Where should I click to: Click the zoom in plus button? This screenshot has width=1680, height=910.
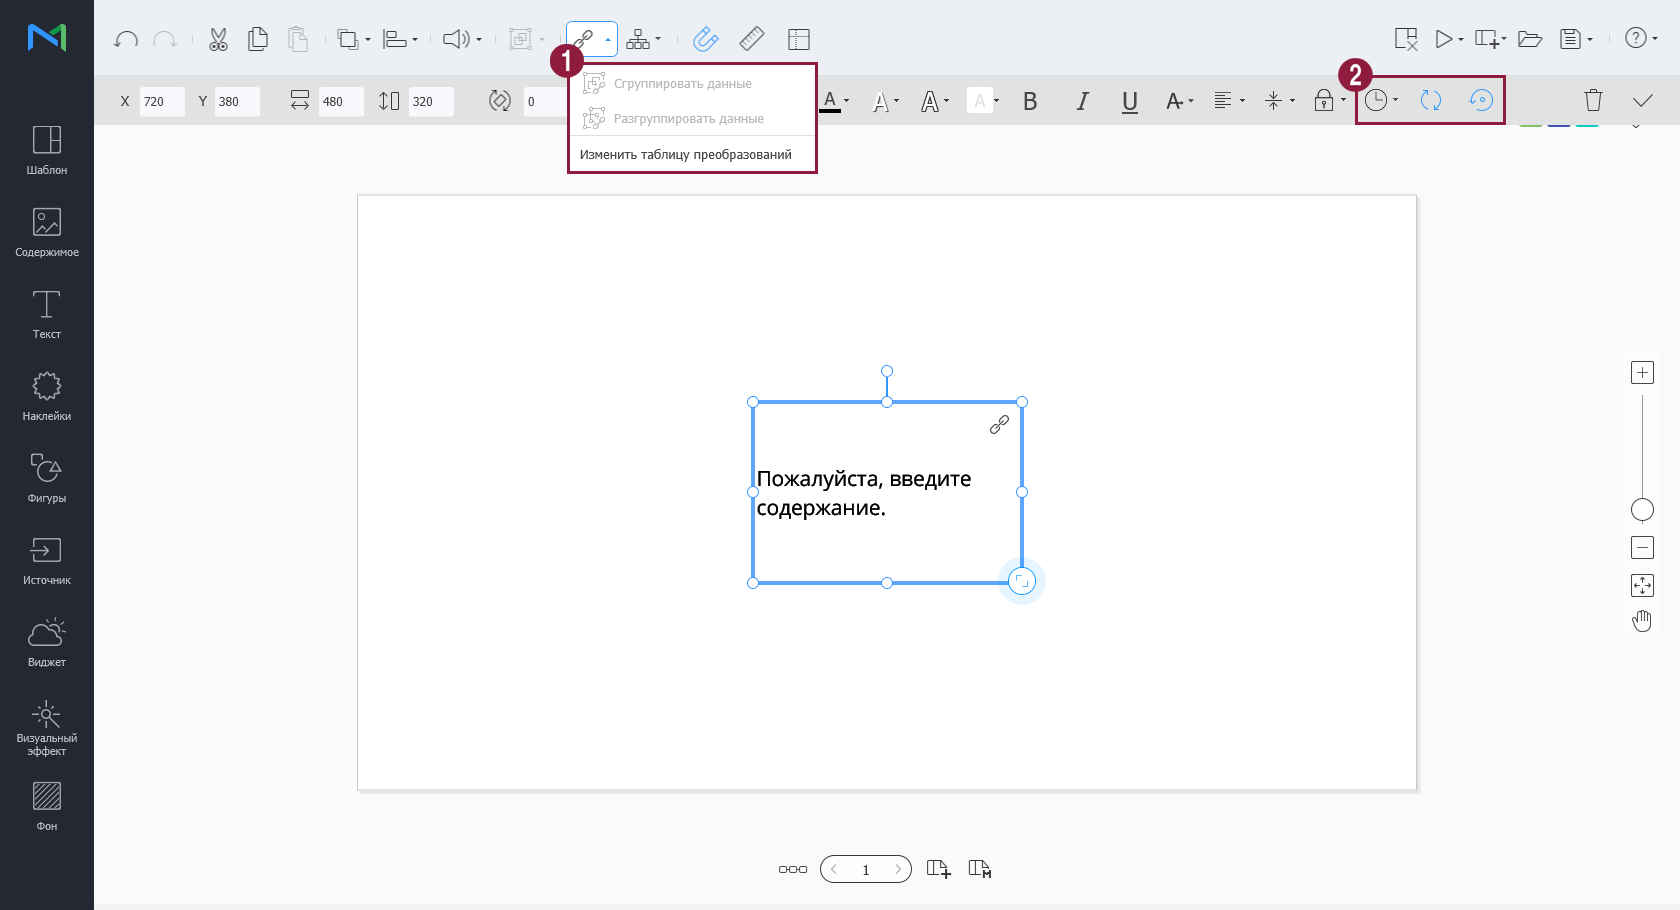(x=1642, y=373)
